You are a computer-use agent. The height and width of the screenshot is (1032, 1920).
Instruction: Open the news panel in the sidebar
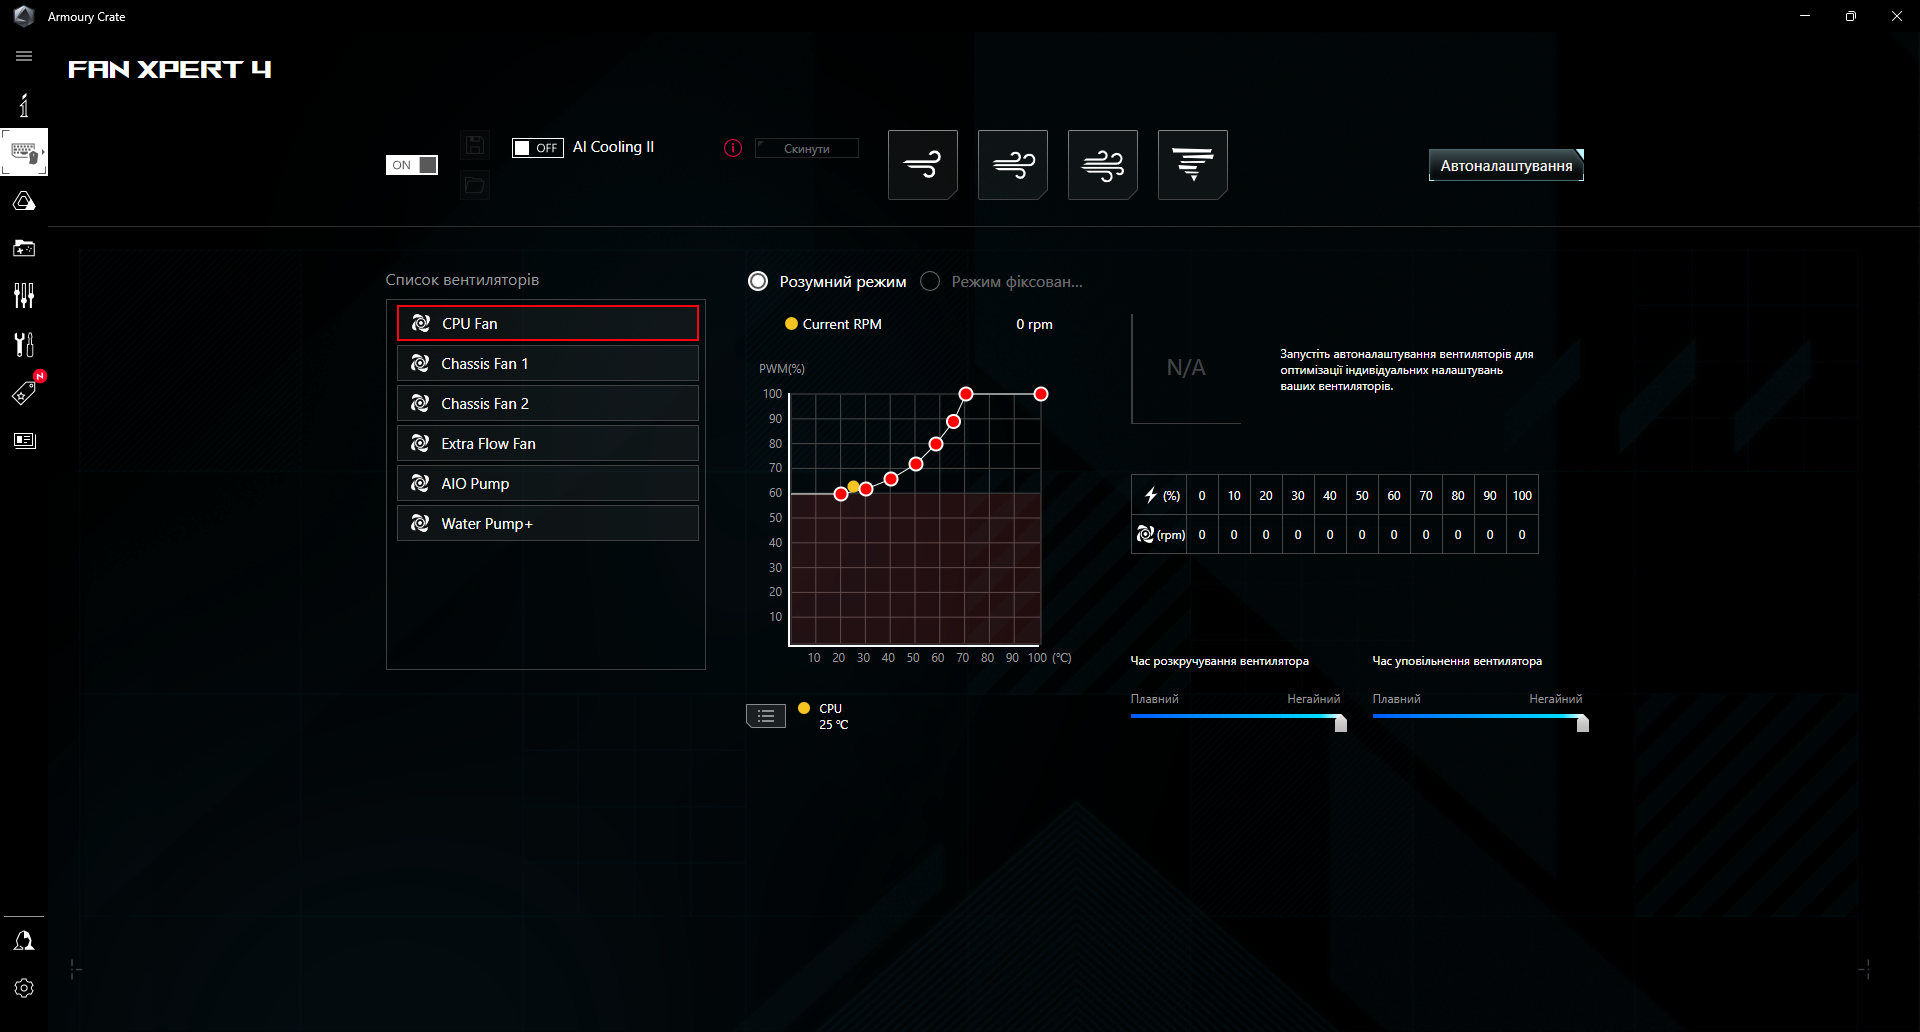pyautogui.click(x=23, y=440)
